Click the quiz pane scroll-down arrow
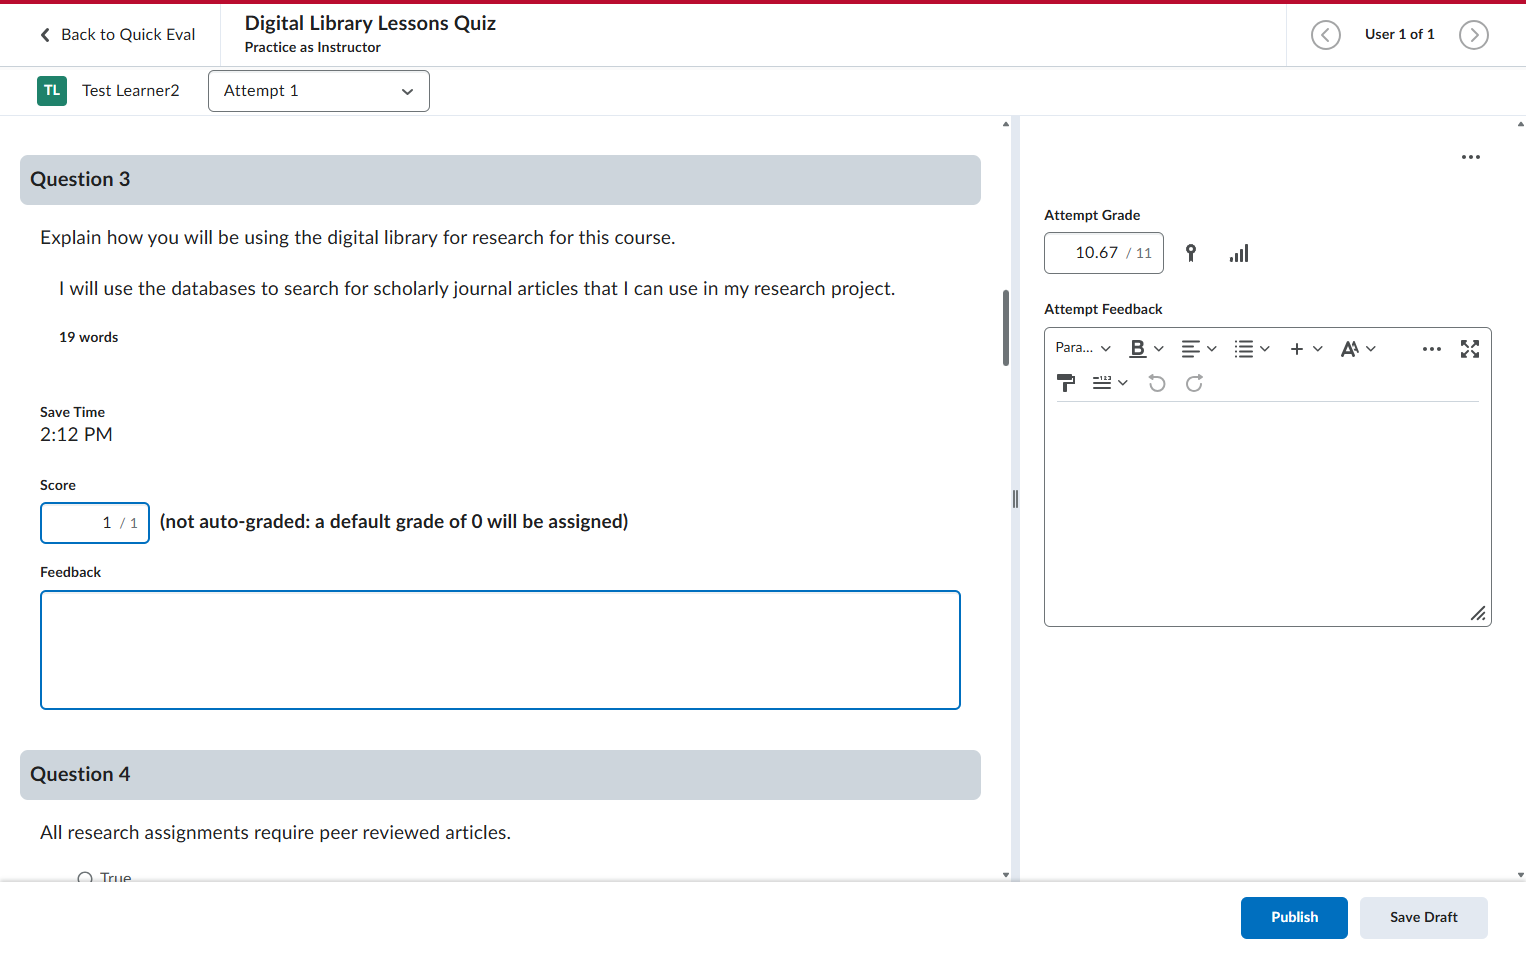 (1006, 875)
